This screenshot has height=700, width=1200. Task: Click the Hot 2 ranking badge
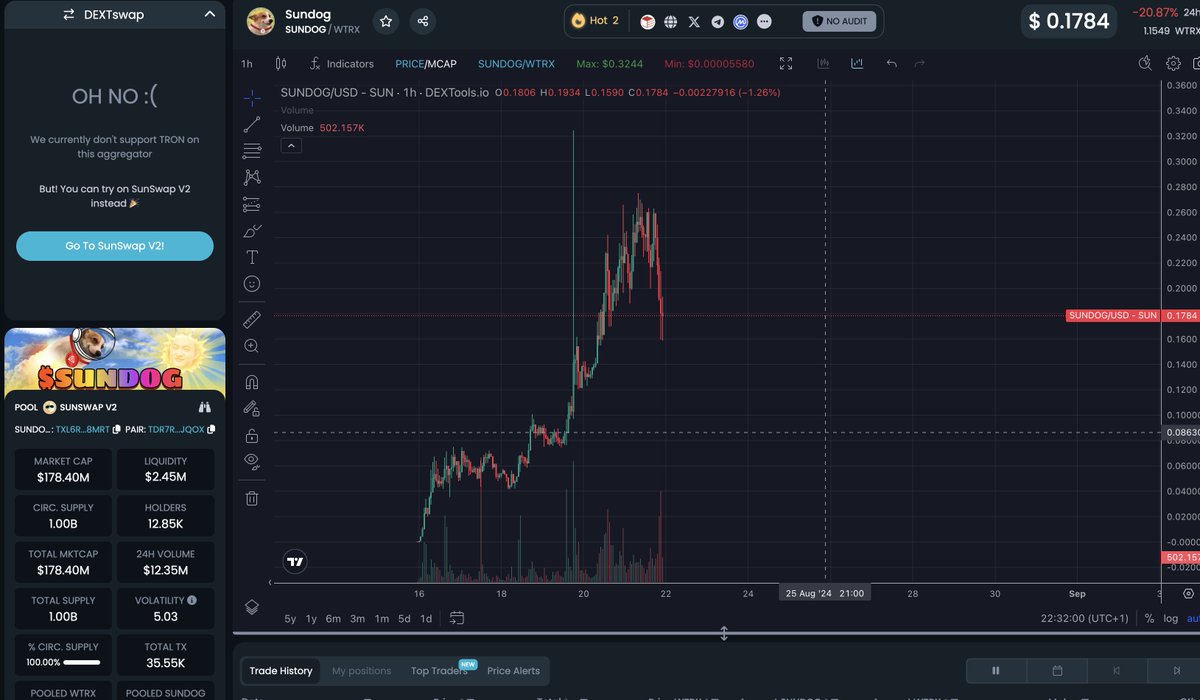[x=596, y=21]
